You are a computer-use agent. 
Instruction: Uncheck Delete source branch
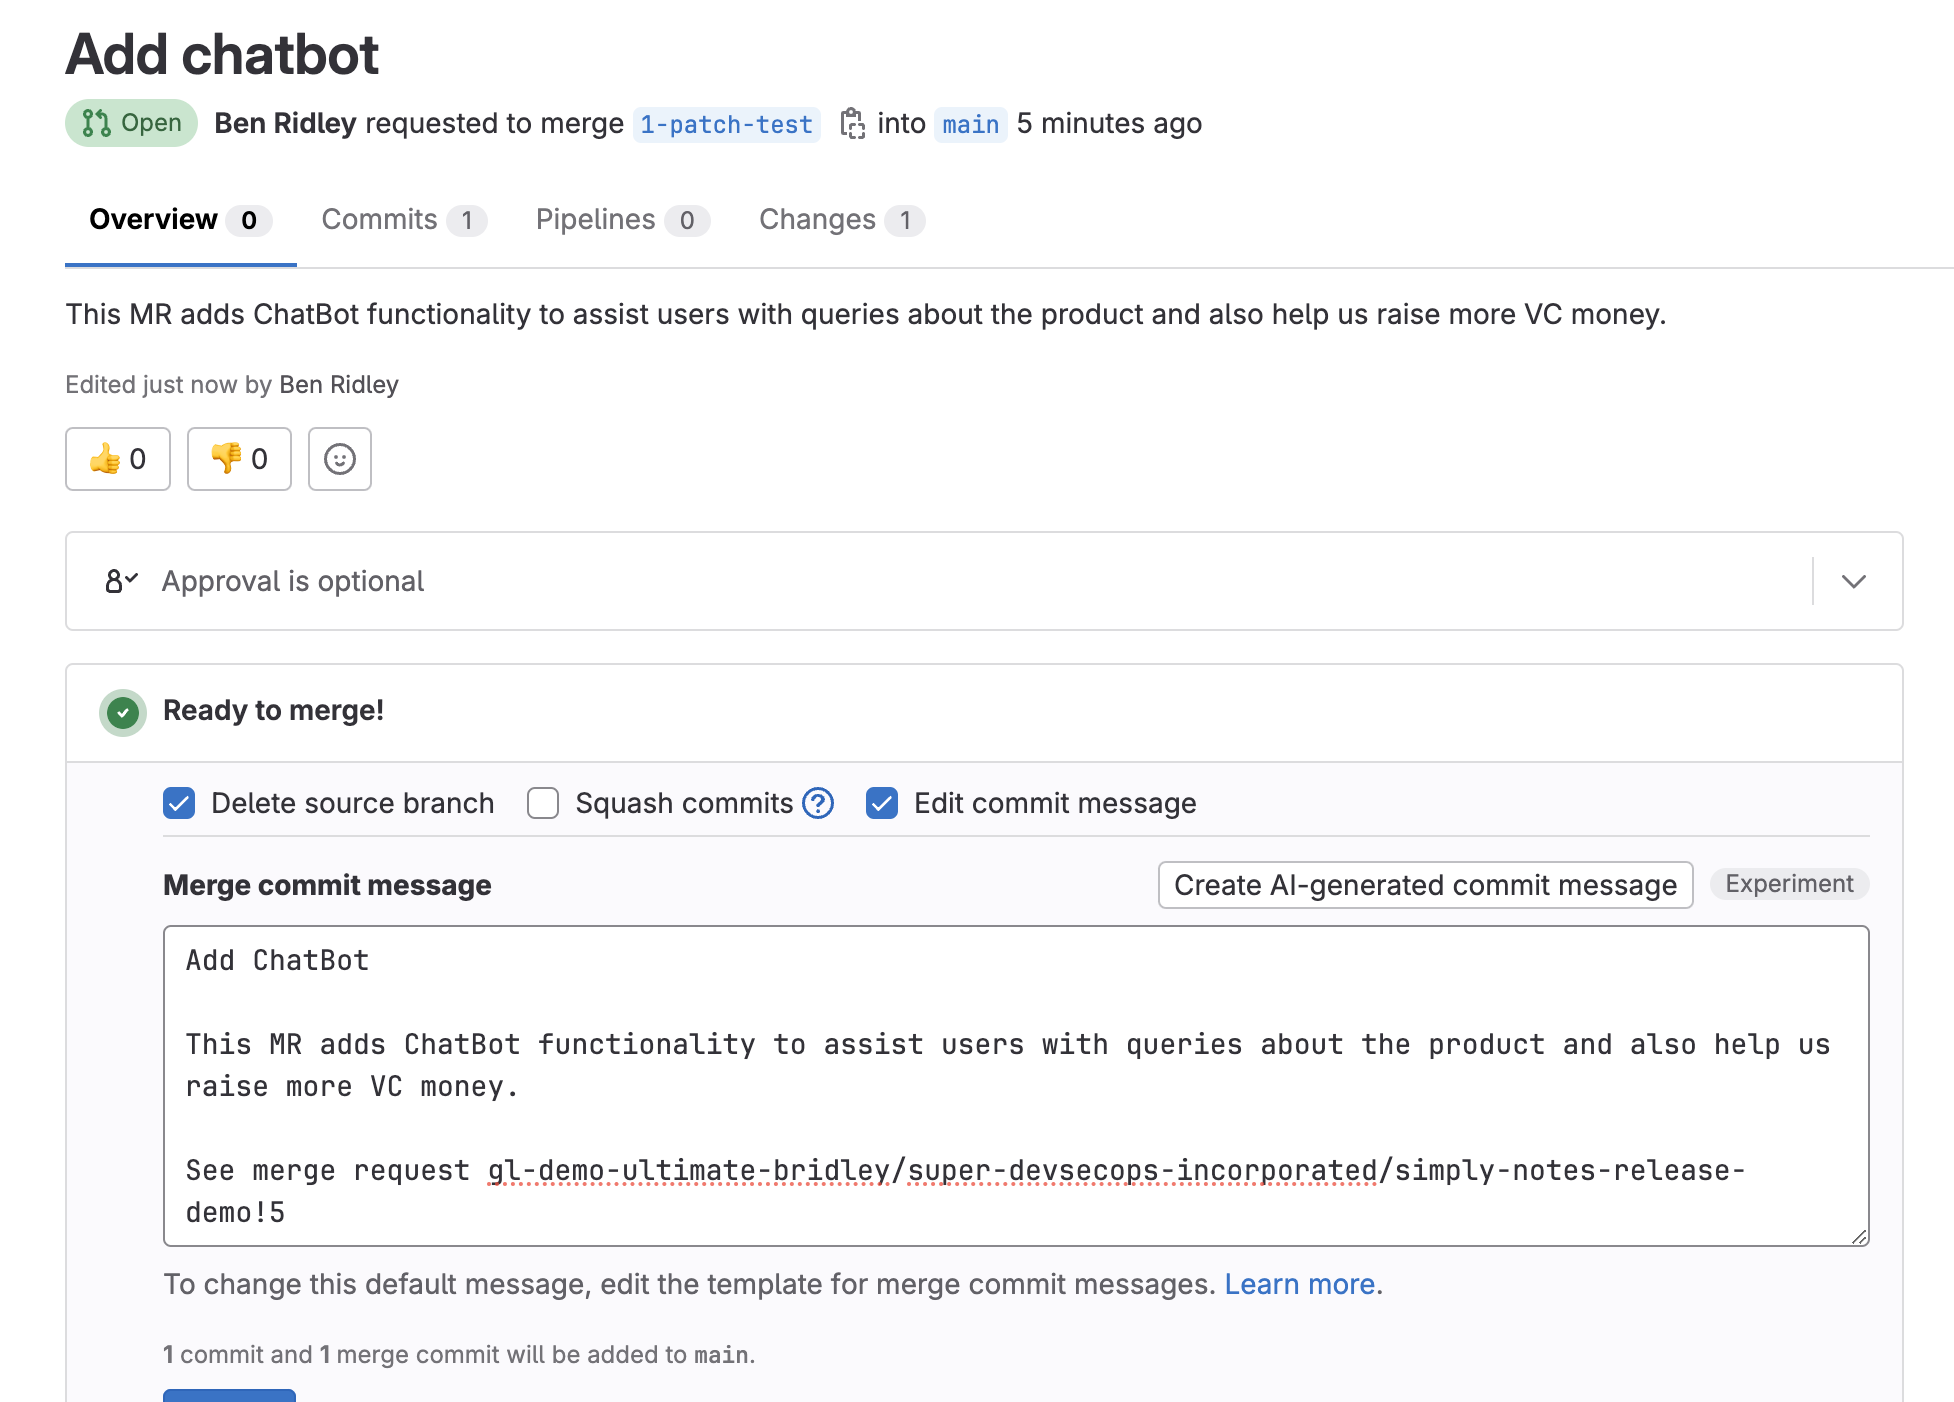(179, 803)
